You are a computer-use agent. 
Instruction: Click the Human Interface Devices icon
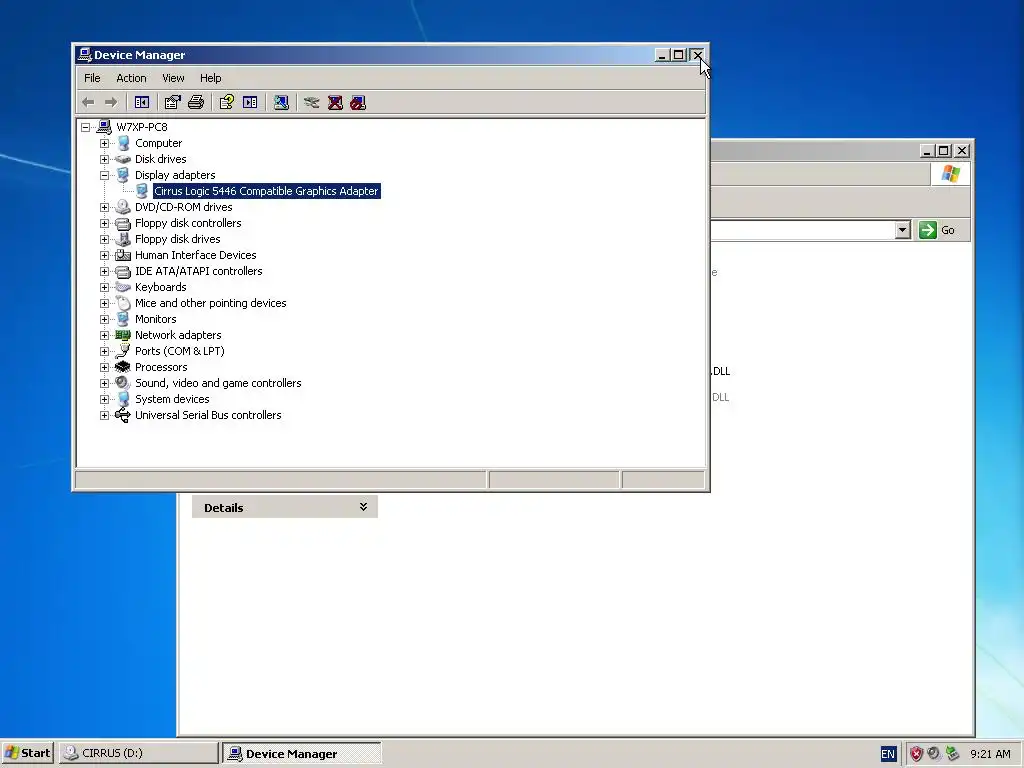pos(123,255)
